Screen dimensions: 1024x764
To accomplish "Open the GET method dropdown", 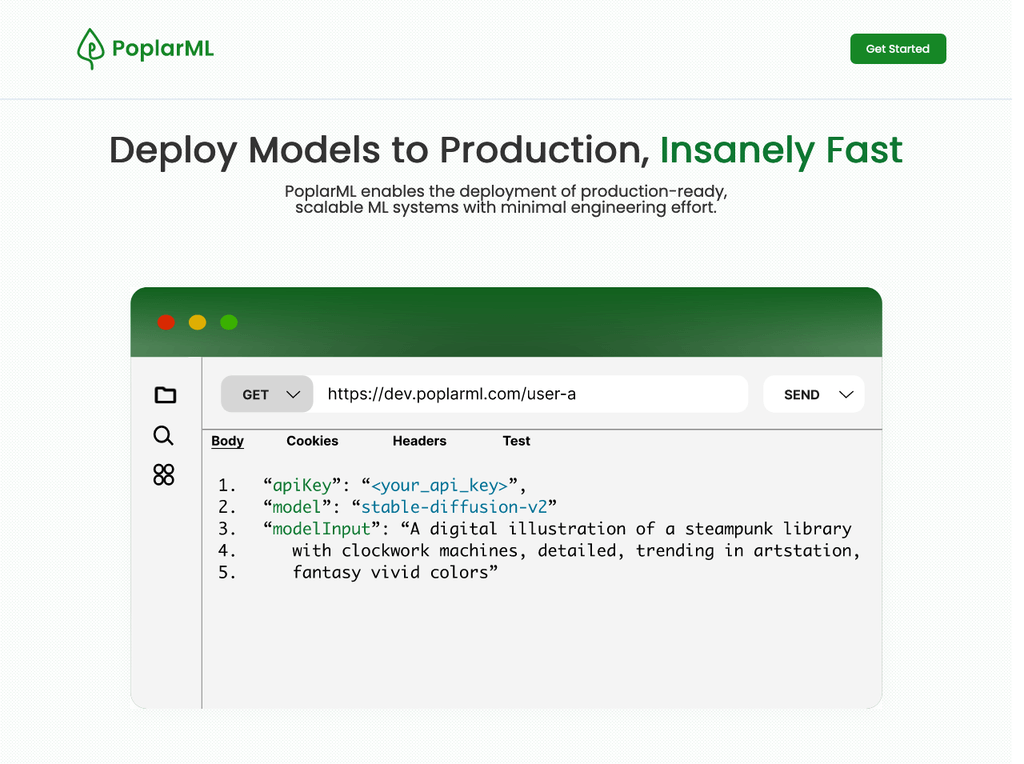I will pyautogui.click(x=267, y=394).
